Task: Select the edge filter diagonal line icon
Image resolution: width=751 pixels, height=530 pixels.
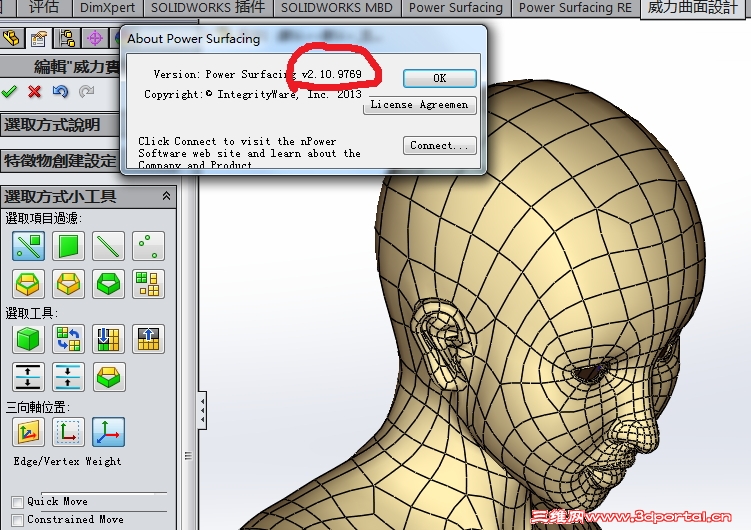Action: 108,246
